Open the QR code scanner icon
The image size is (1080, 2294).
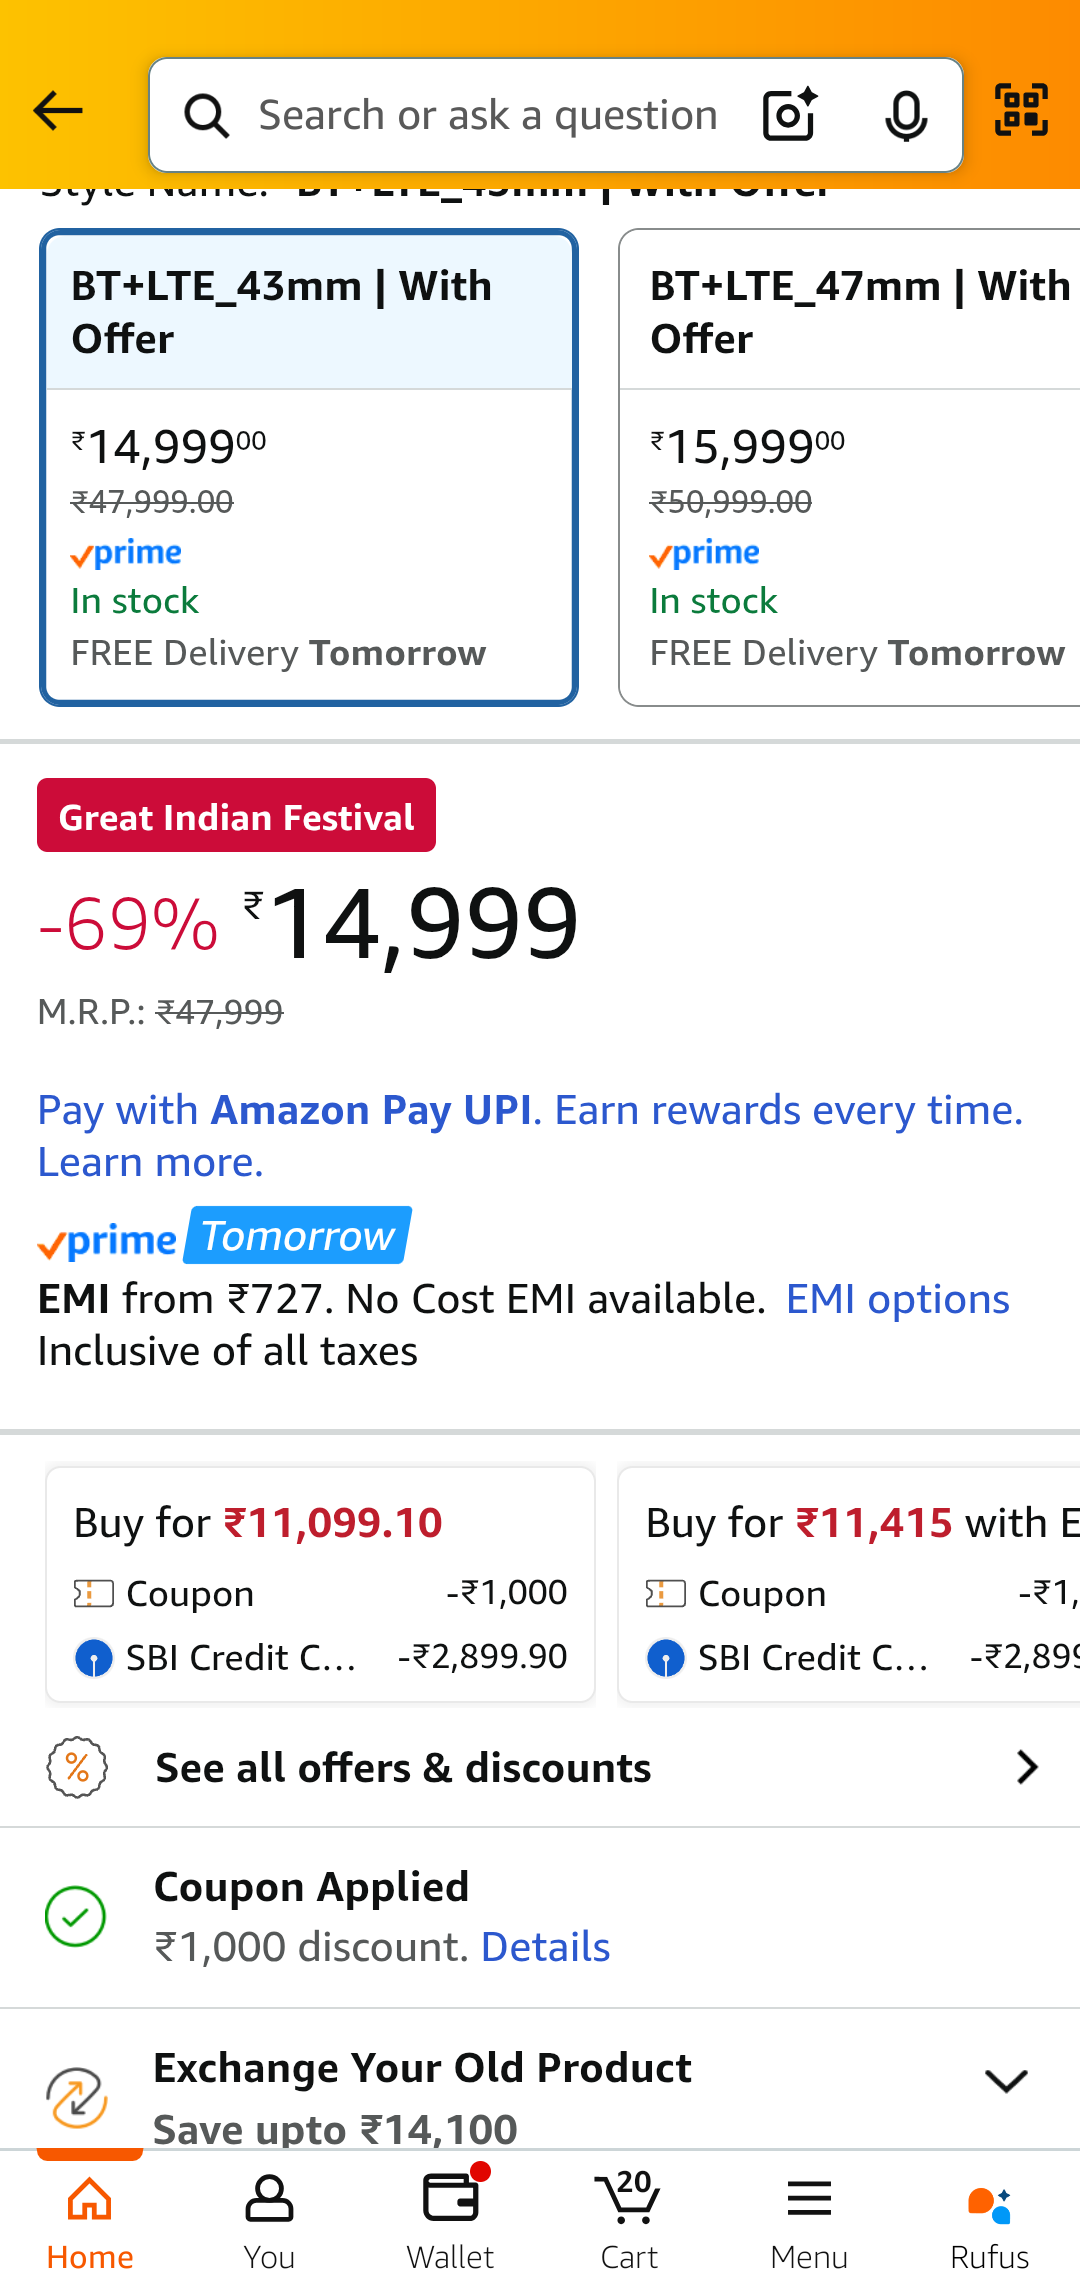(x=1021, y=110)
